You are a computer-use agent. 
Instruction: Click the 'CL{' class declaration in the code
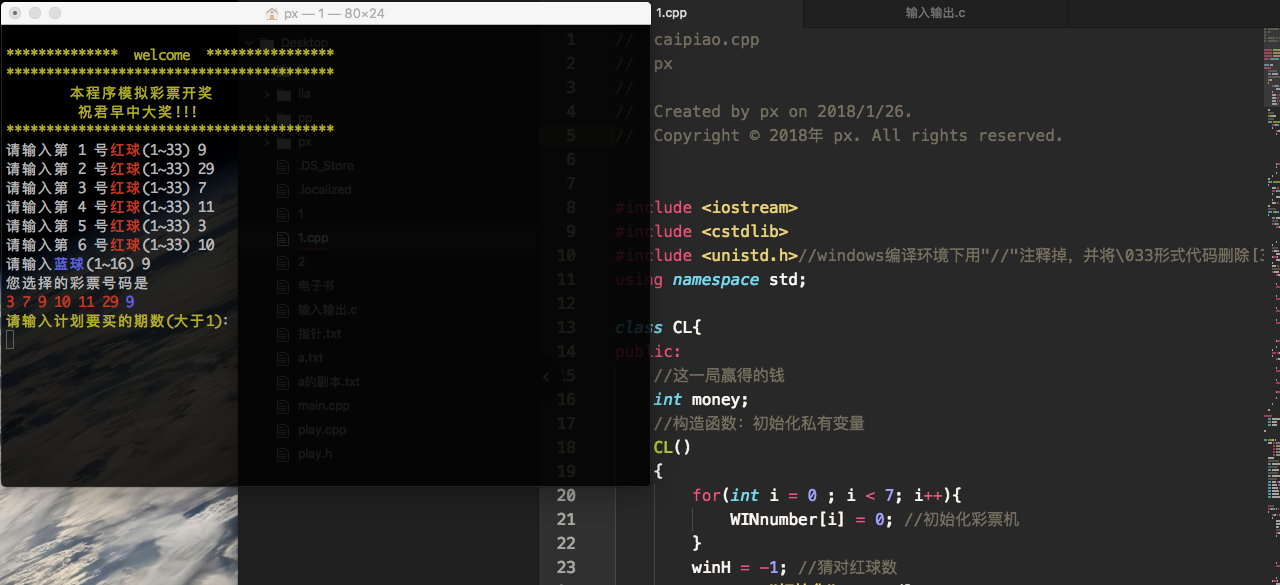click(688, 328)
